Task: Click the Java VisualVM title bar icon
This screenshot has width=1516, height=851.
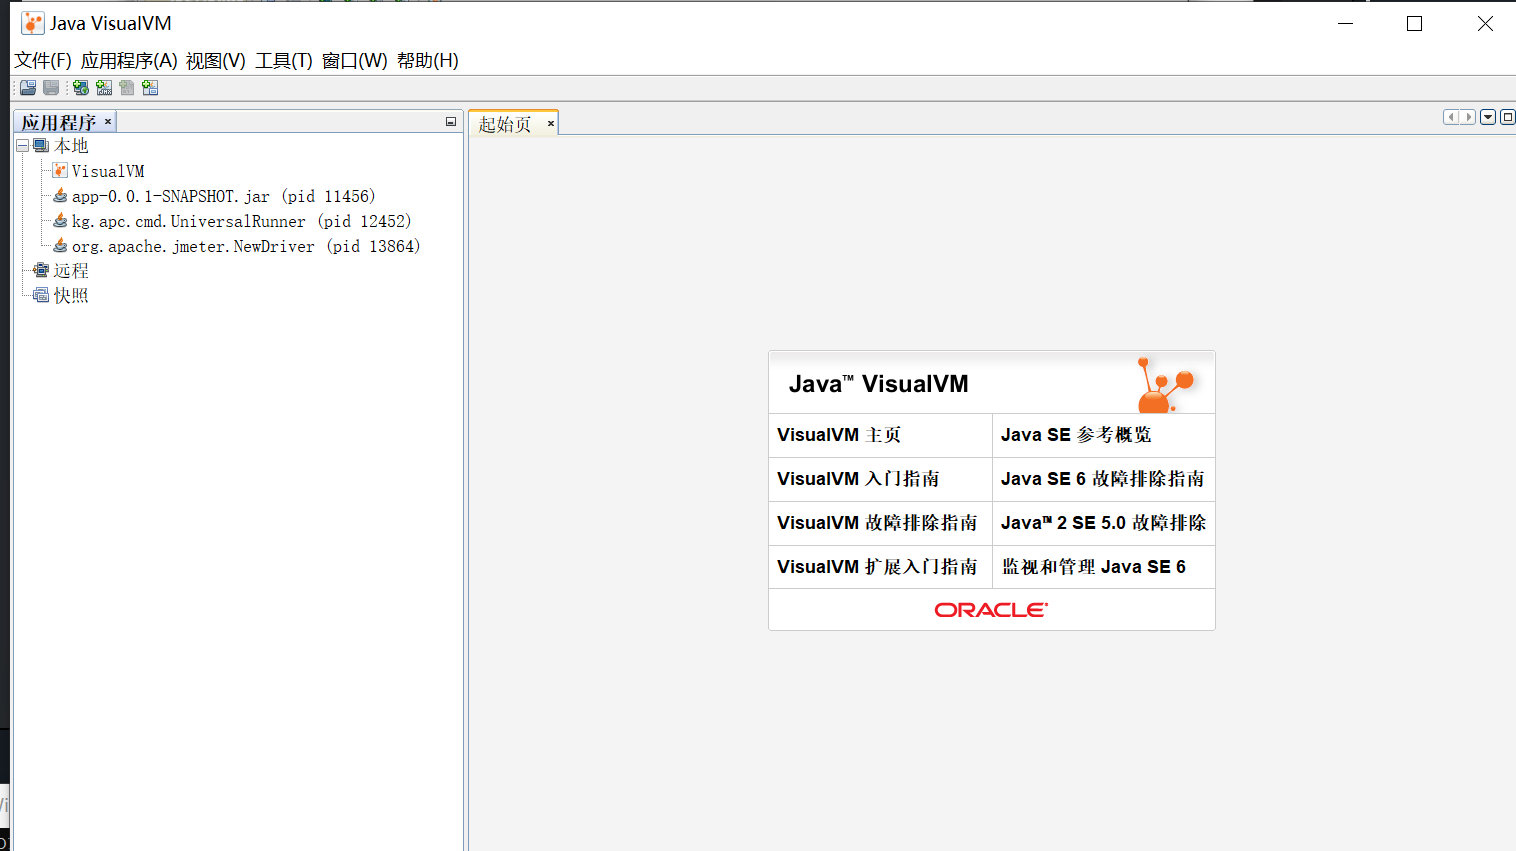Action: [x=33, y=23]
